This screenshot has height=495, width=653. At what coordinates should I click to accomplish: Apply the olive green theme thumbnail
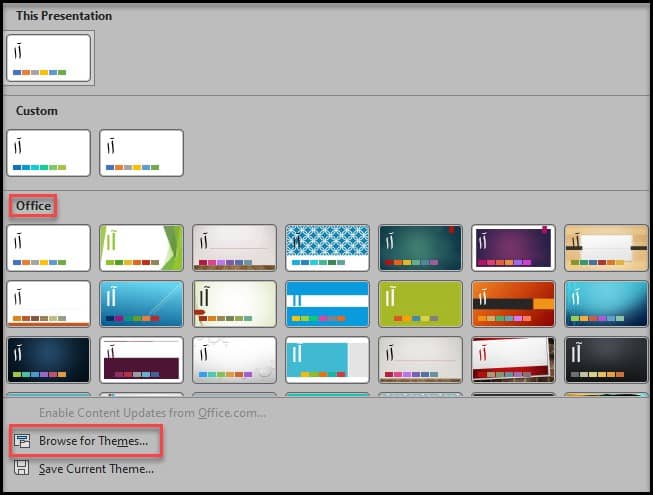pyautogui.click(x=420, y=304)
